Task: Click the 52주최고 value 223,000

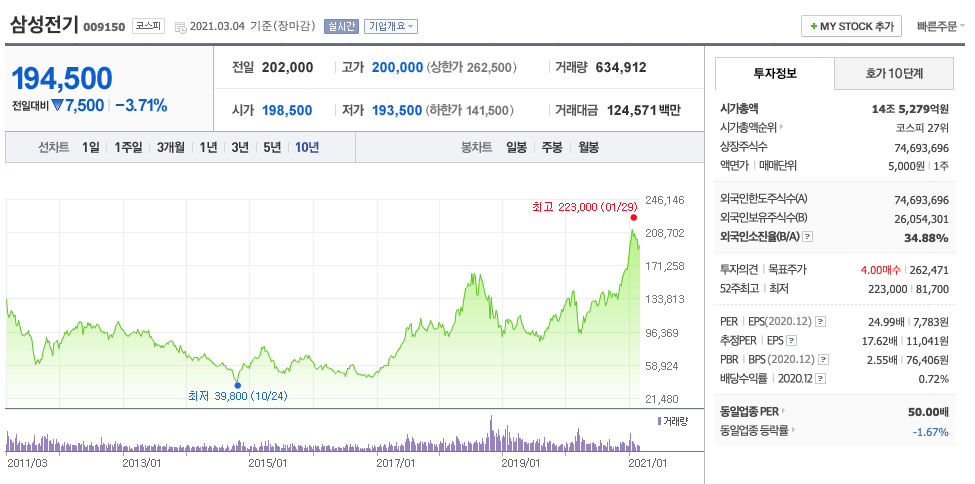Action: 887,289
